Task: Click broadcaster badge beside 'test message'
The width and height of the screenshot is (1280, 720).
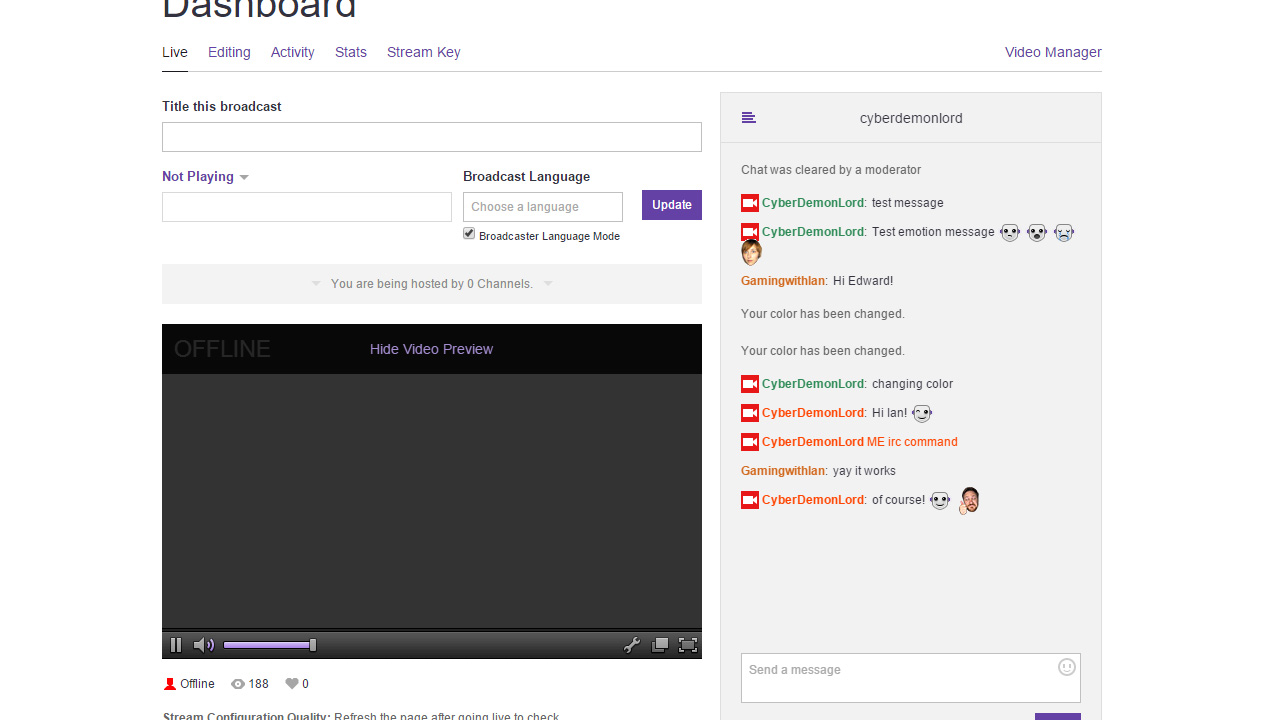Action: 750,203
